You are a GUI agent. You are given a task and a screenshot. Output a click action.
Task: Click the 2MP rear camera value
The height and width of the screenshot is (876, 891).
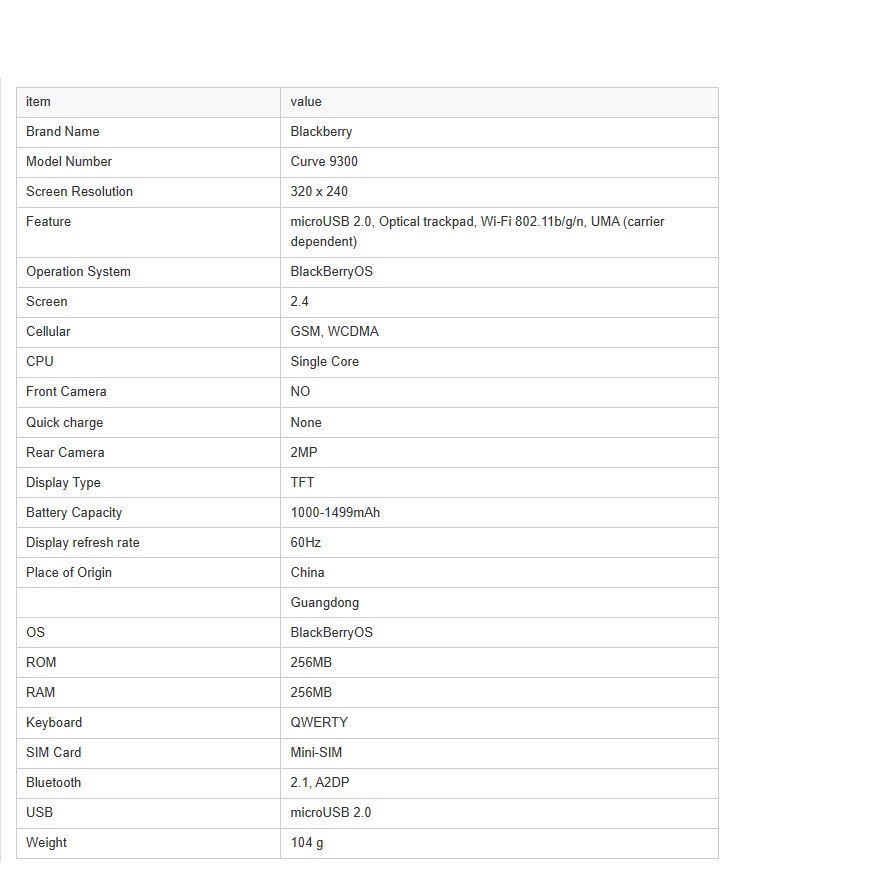click(x=304, y=453)
